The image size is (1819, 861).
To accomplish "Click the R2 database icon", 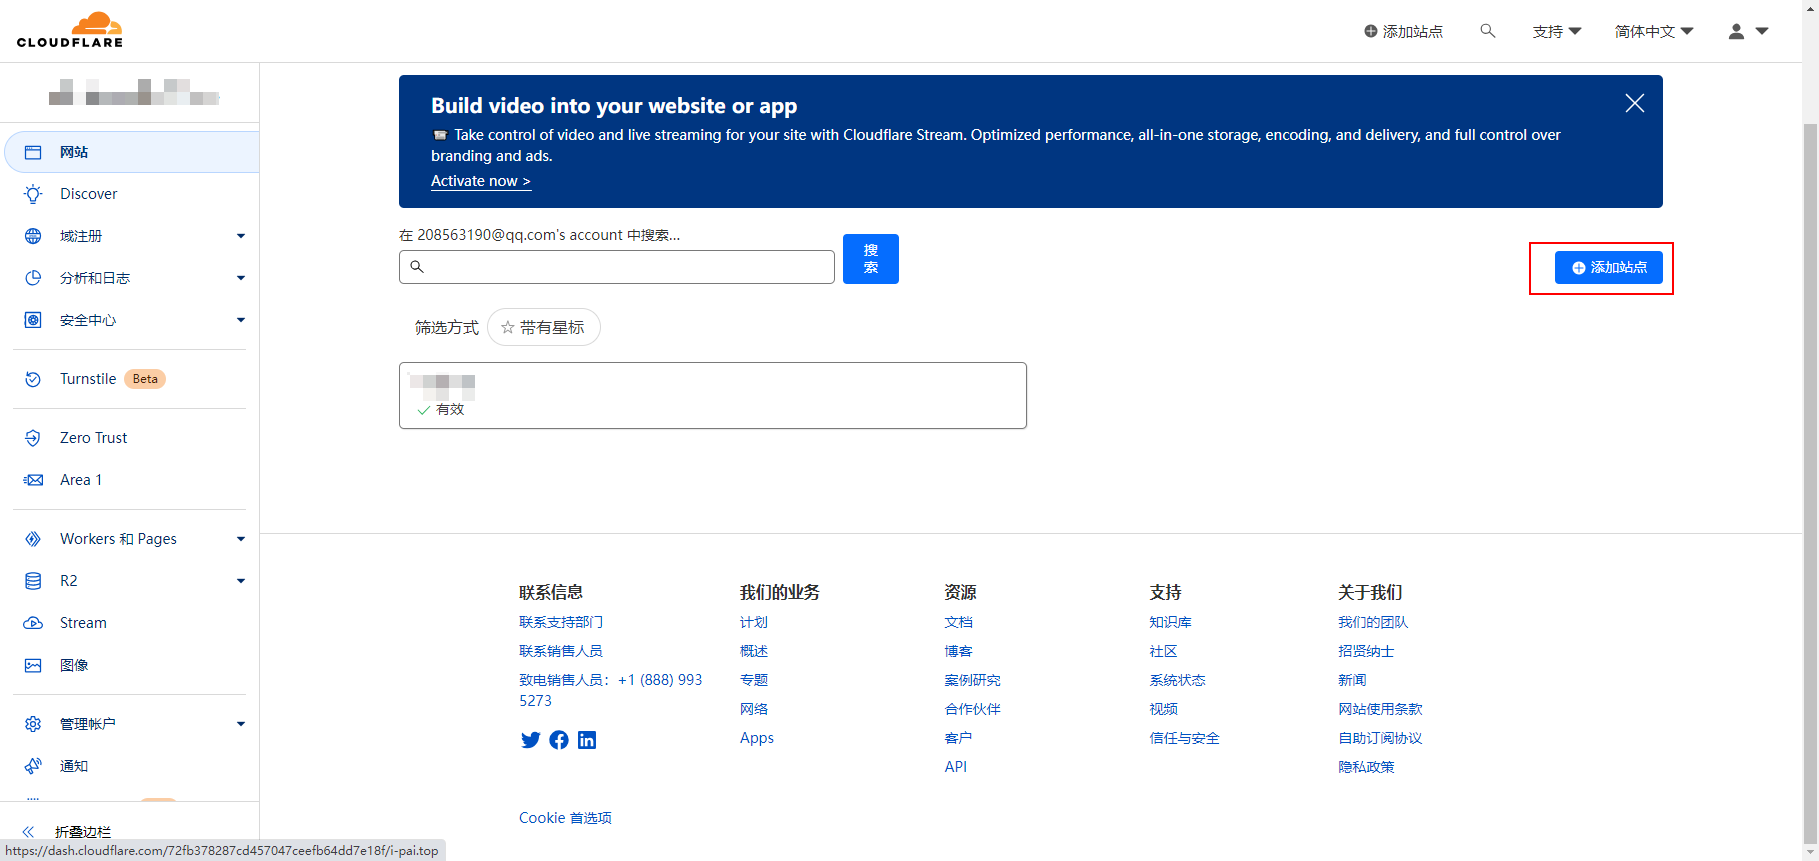I will [33, 581].
